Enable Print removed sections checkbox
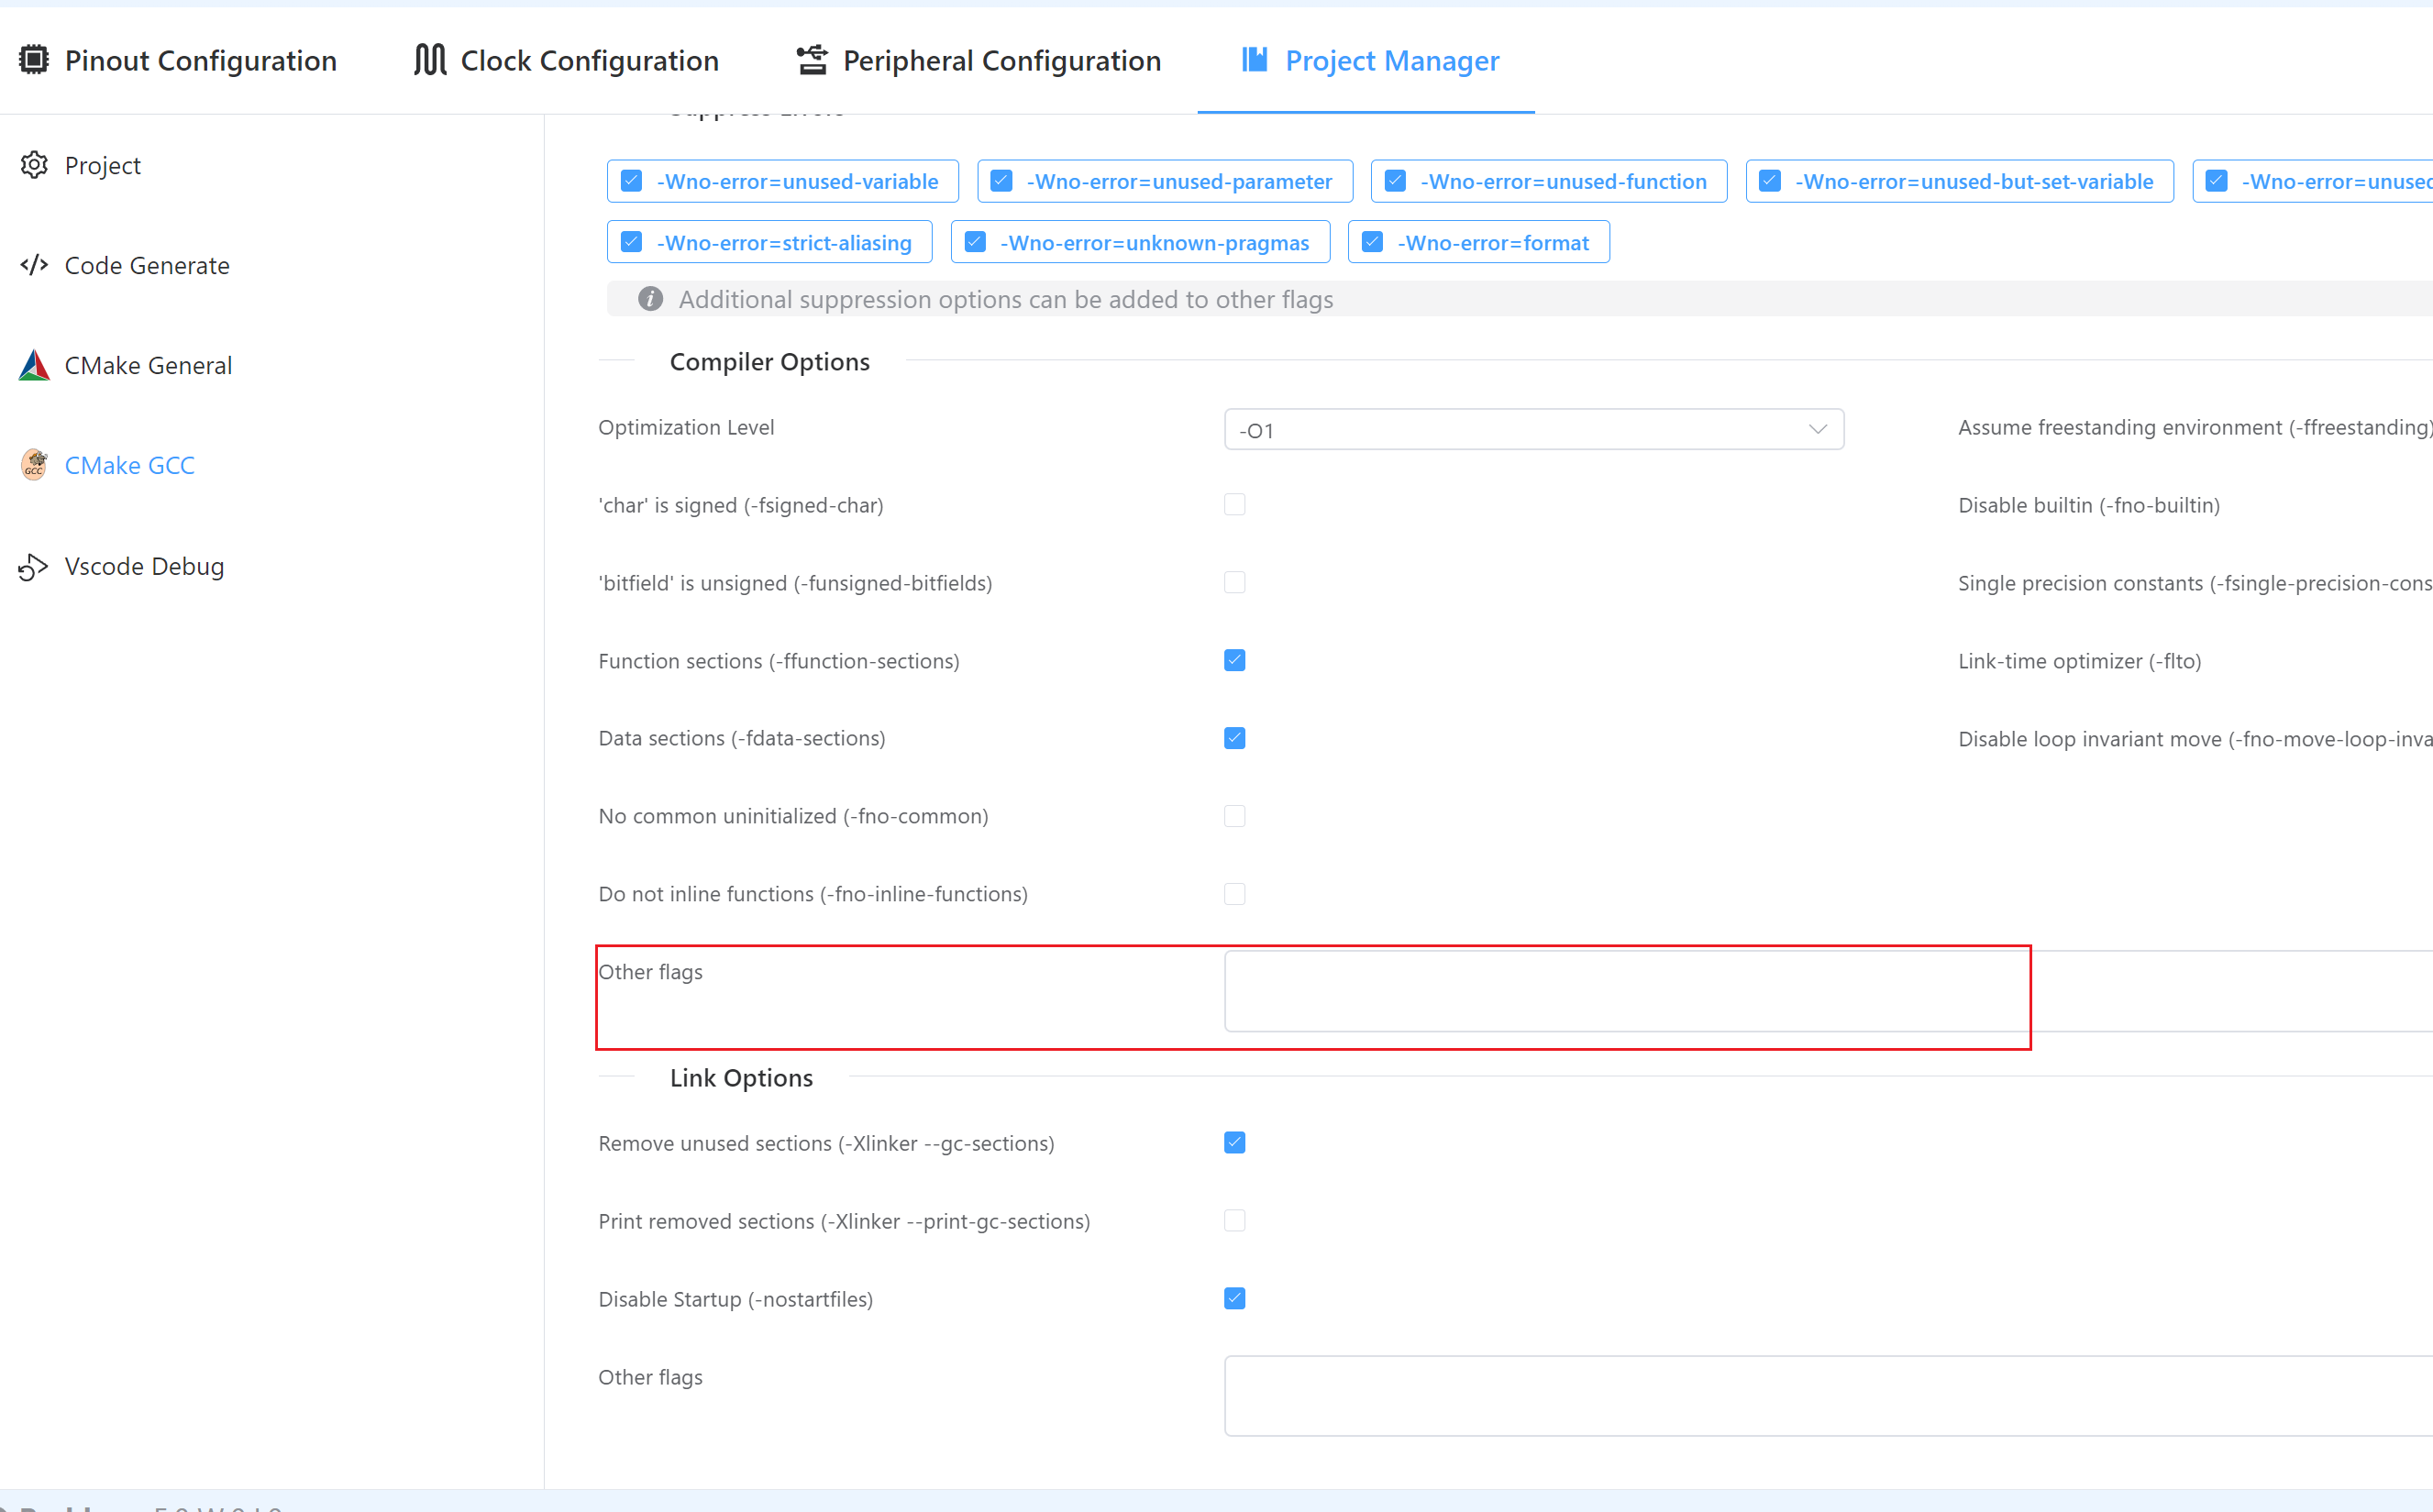Screen dimensions: 2433x1512 pyautogui.click(x=1235, y=1220)
